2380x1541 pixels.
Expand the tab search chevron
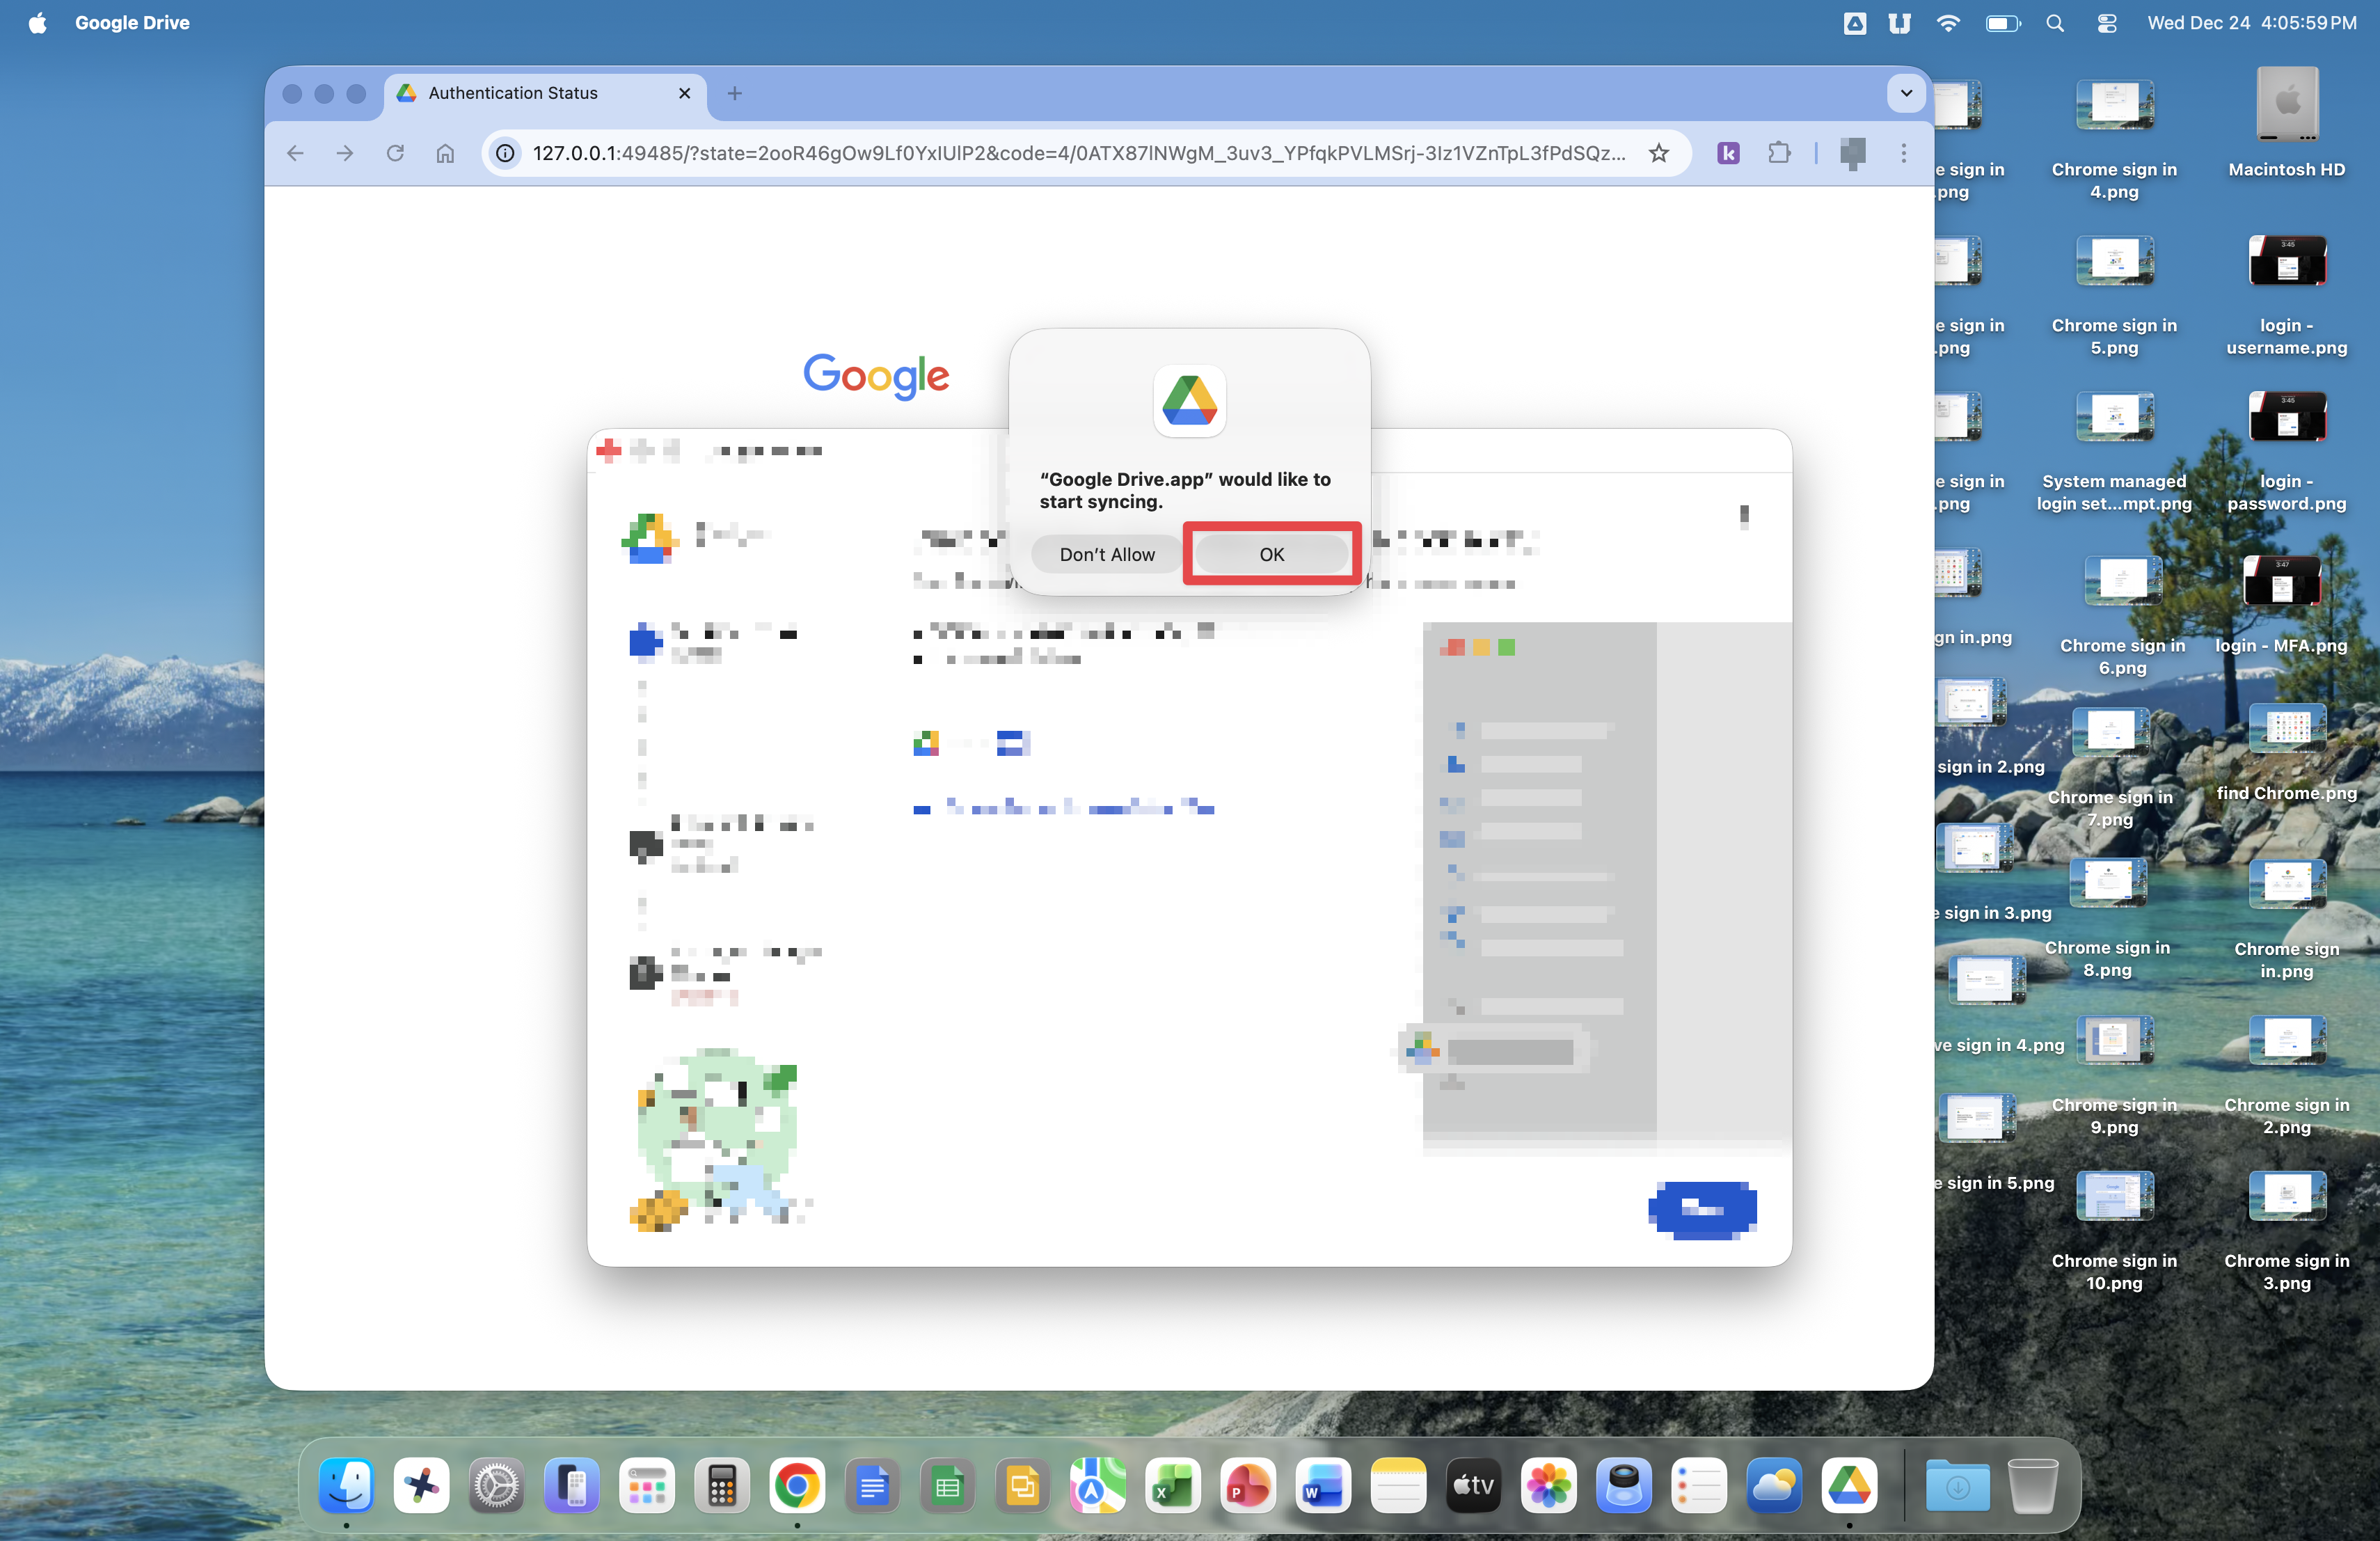(x=1906, y=93)
